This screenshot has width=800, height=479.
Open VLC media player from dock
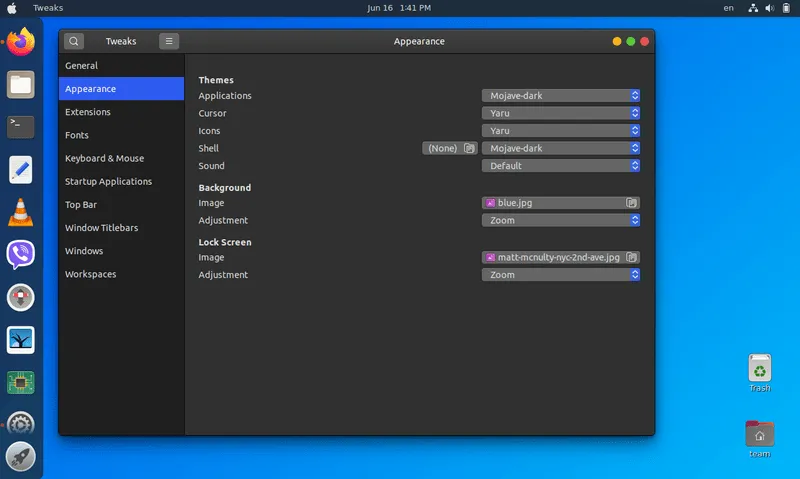[20, 212]
